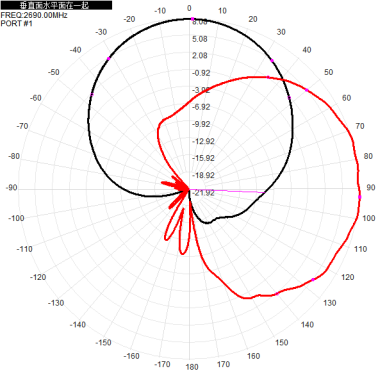Click the -80 degree angle label
This screenshot has height=378, width=378.
pos(14,156)
